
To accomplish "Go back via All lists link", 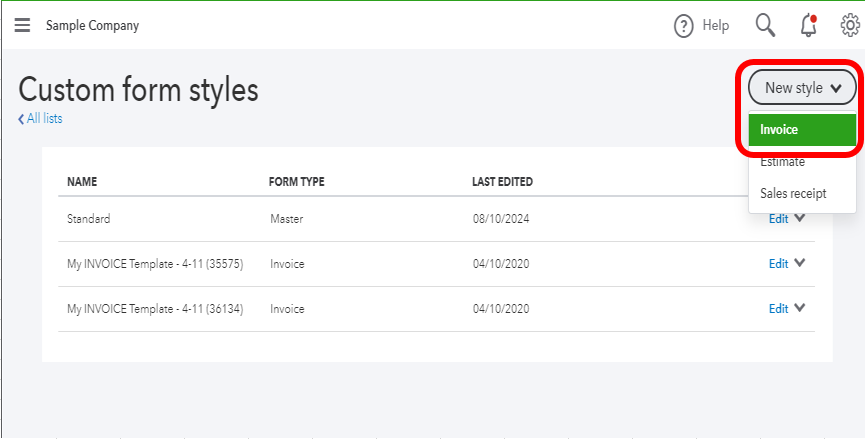I will (x=41, y=119).
